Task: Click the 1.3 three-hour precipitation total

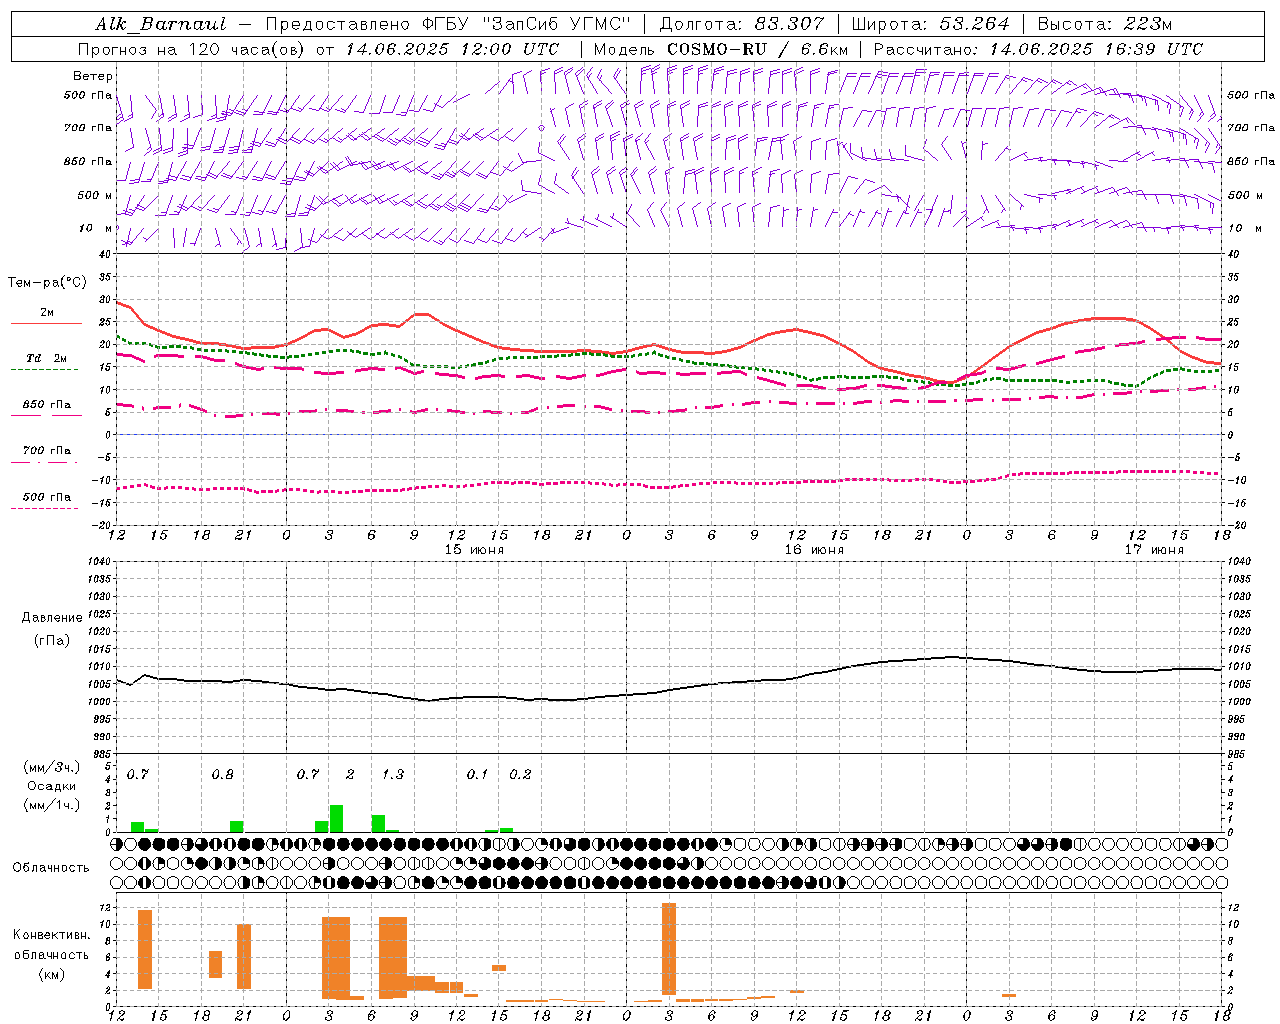Action: pos(393,775)
